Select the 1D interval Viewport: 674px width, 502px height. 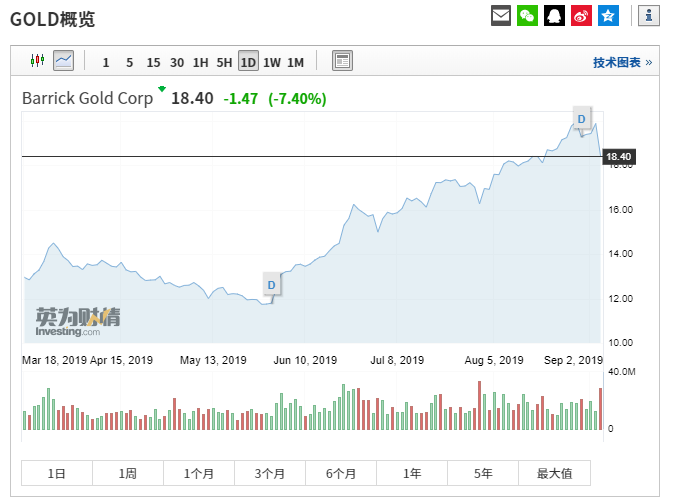tap(248, 61)
